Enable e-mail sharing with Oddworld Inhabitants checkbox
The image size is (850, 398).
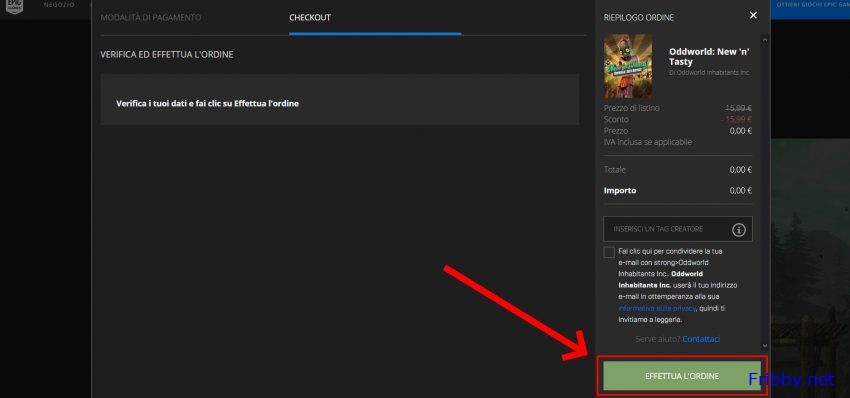pos(609,252)
